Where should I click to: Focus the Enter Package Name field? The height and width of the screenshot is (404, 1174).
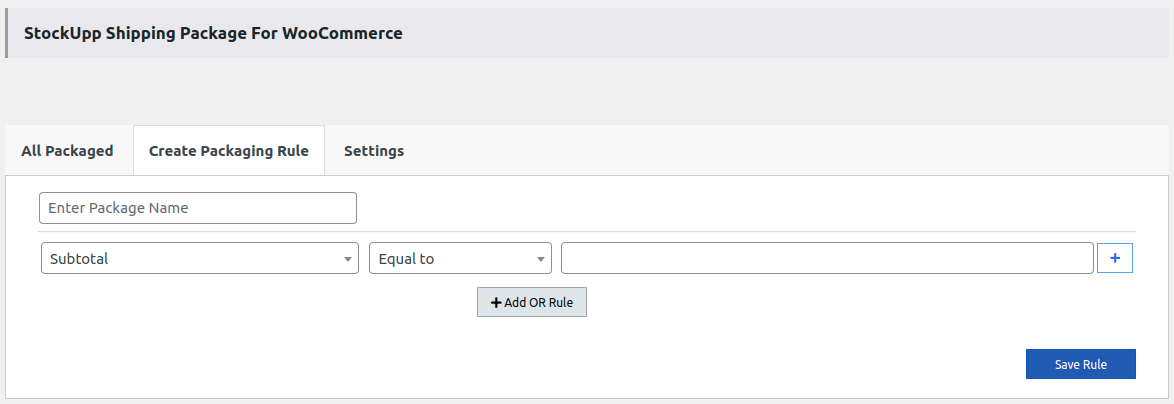click(197, 208)
